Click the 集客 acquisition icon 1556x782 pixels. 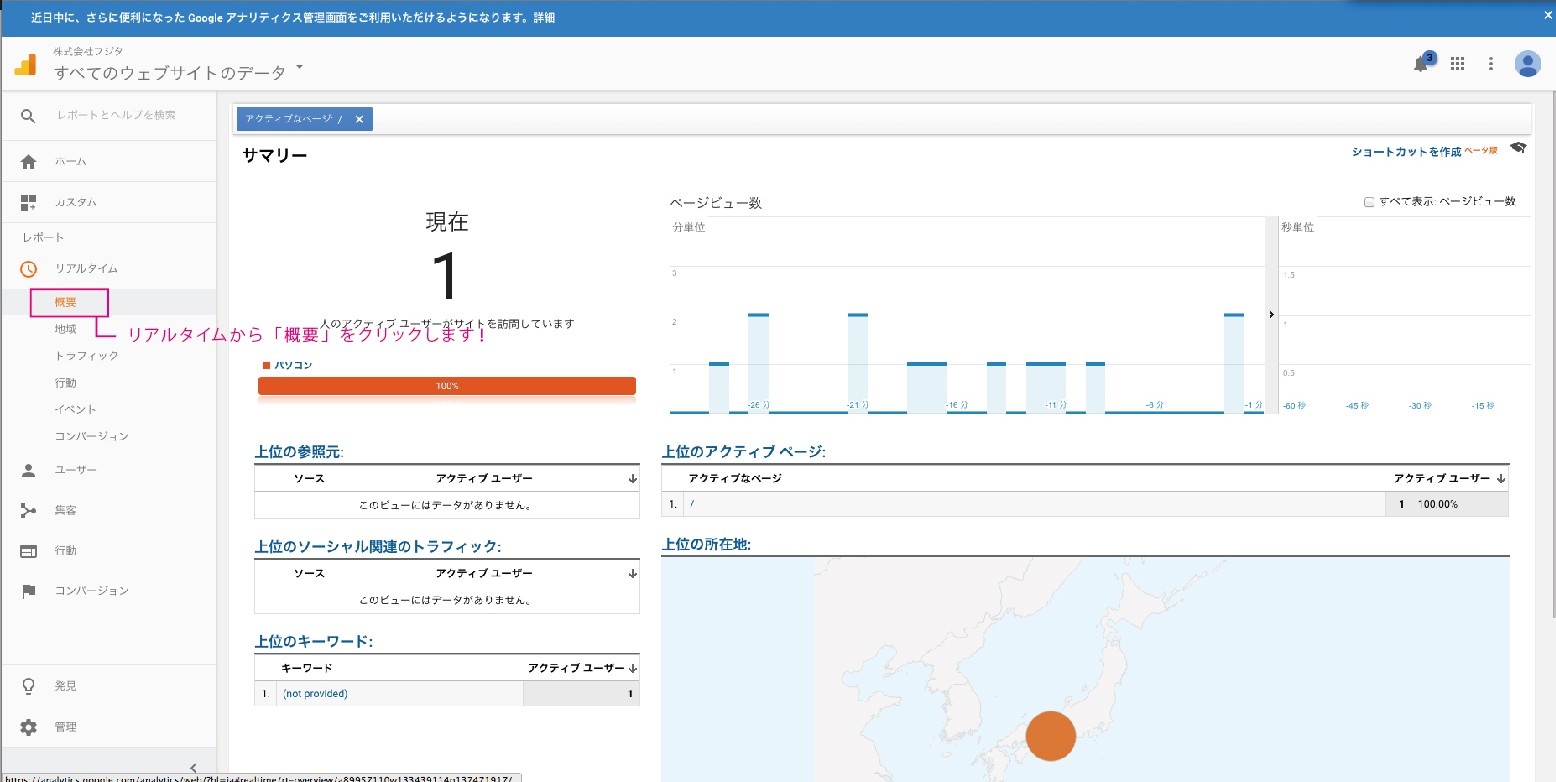28,511
